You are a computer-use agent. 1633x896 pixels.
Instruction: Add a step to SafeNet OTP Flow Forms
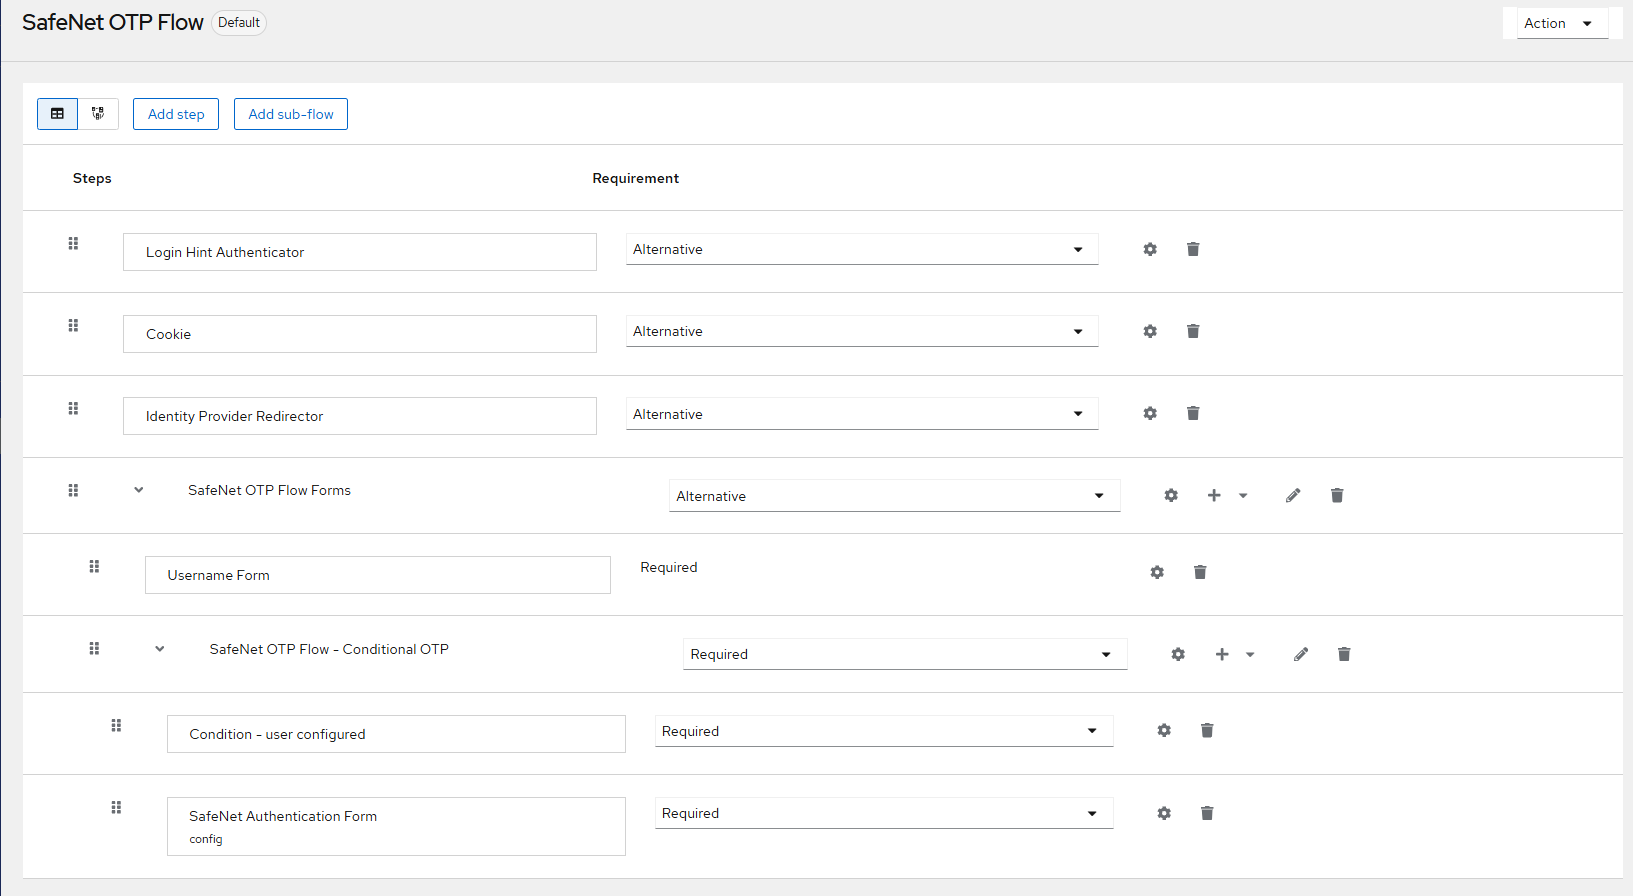click(1214, 495)
